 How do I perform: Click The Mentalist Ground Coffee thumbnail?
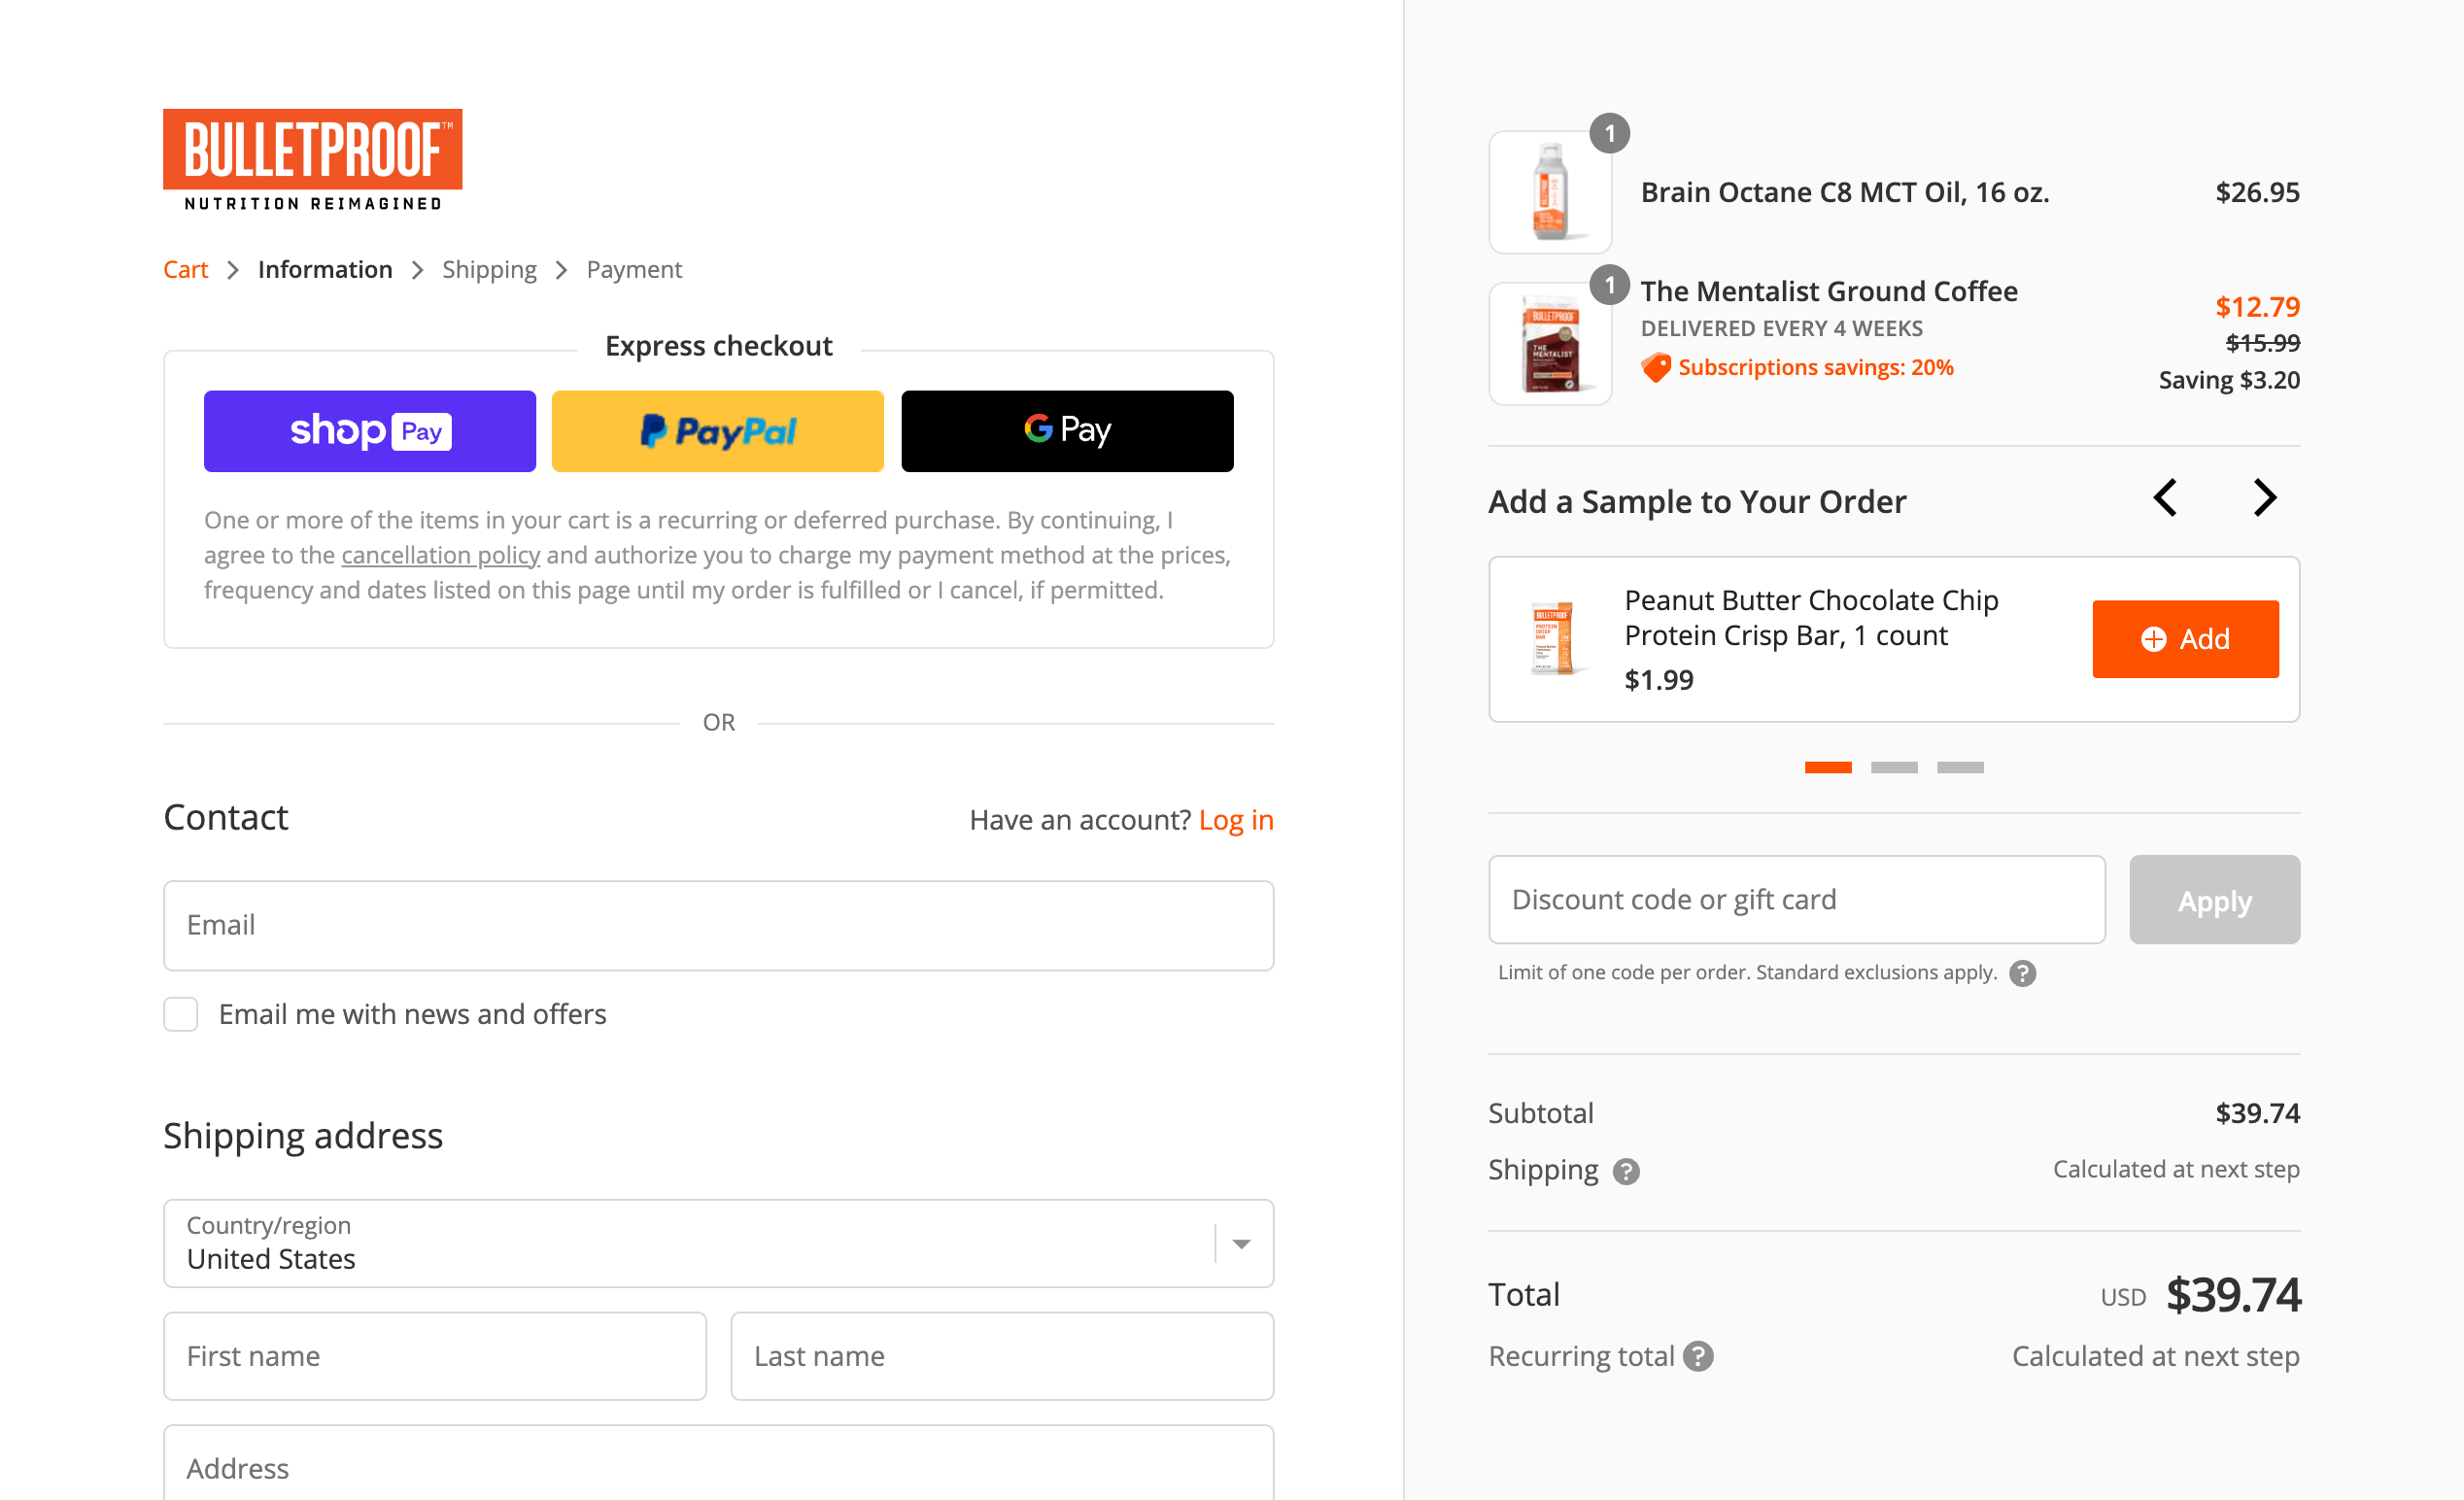pos(1550,344)
